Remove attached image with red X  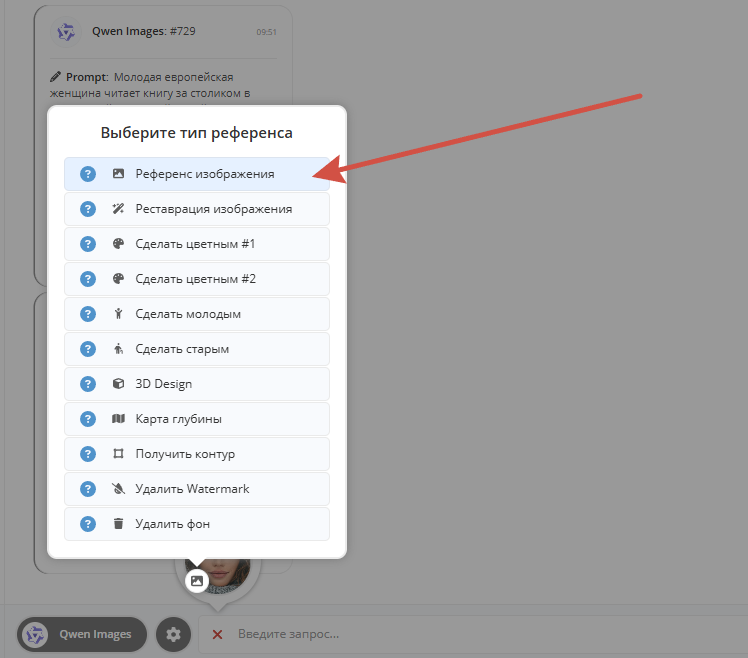[218, 634]
